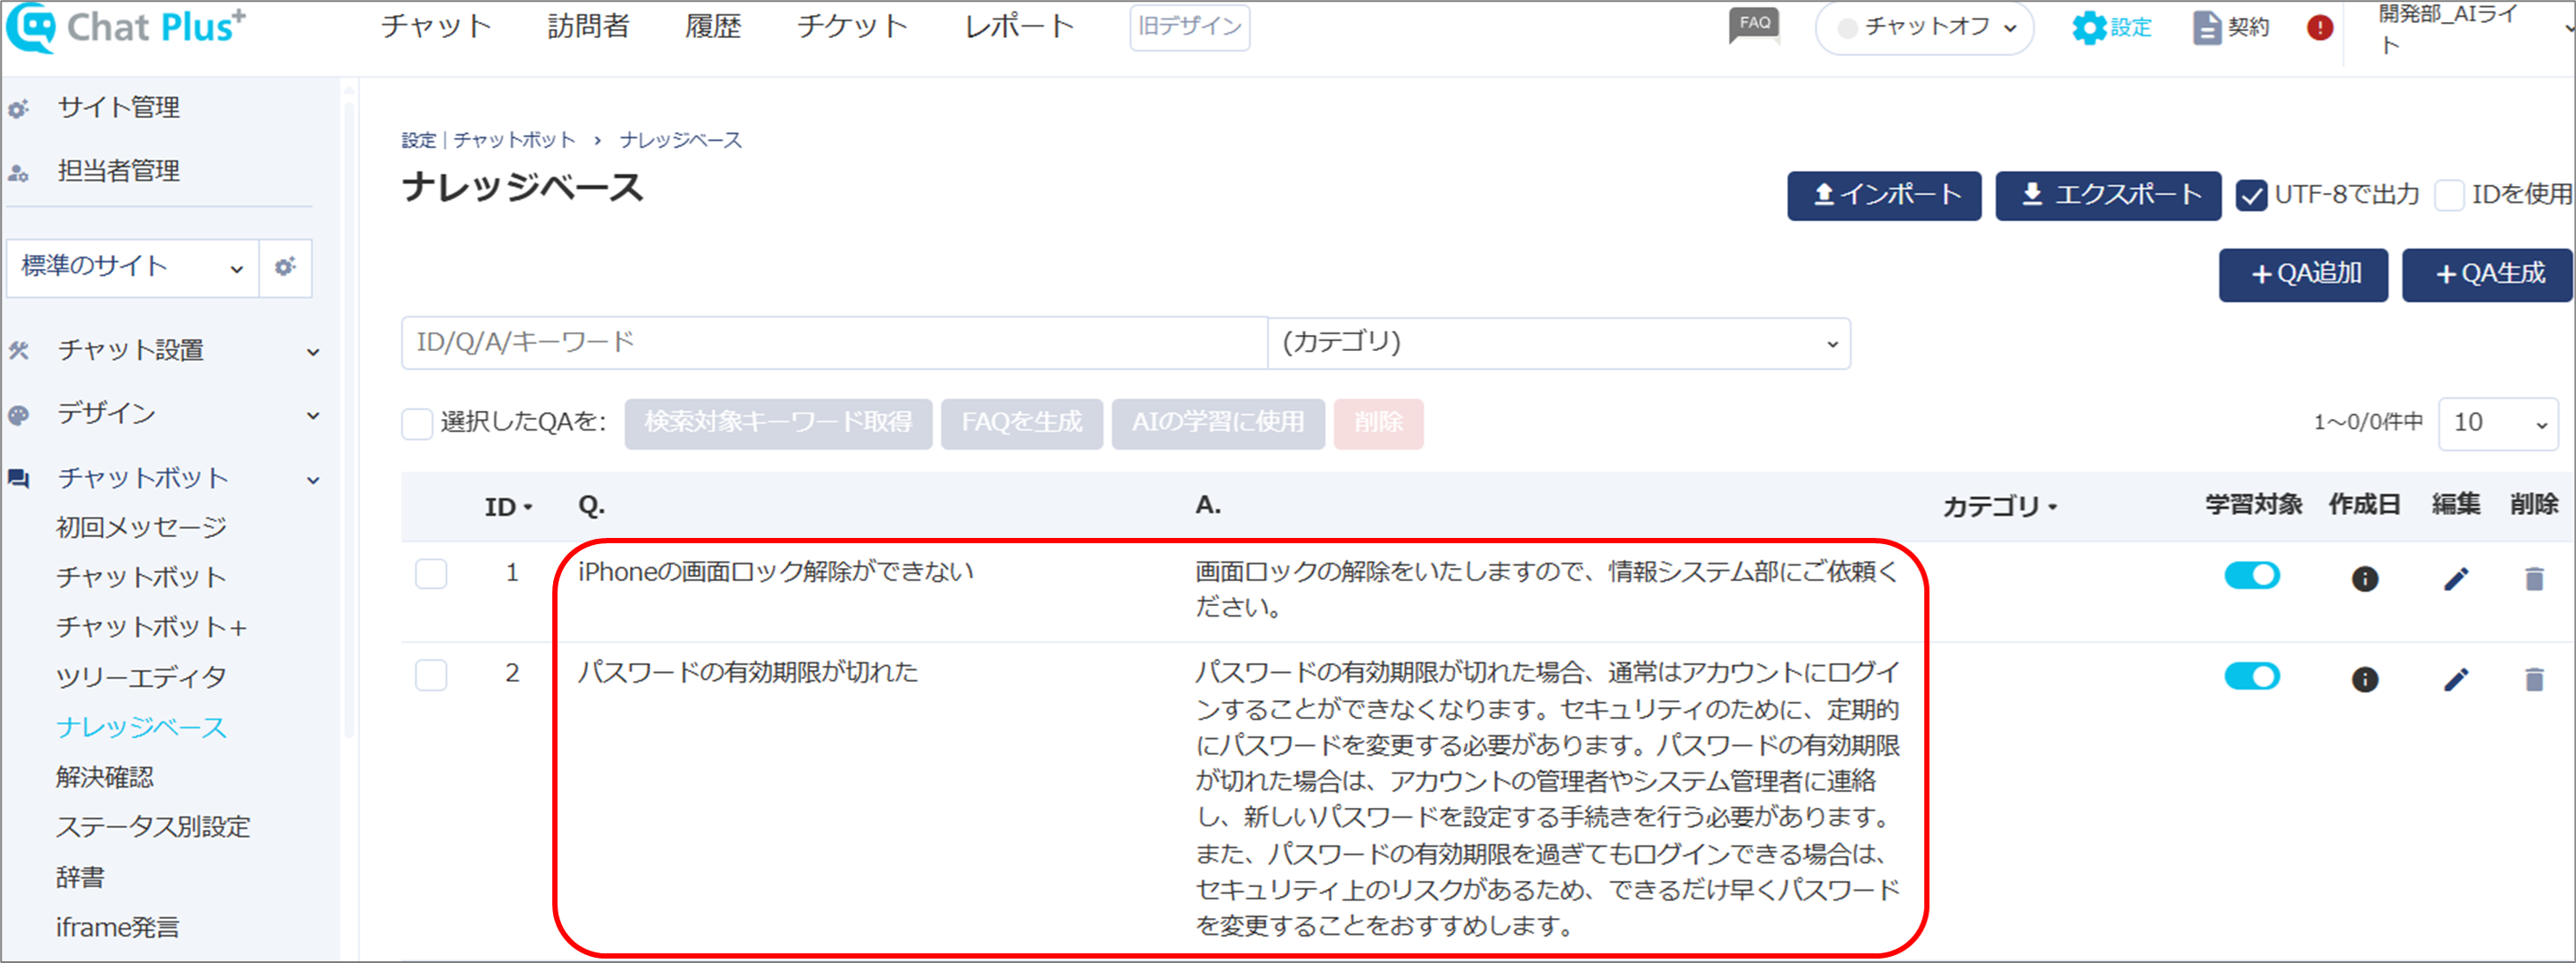This screenshot has width=2576, height=963.
Task: Expand the デザイン sidebar section
Action: [313, 416]
